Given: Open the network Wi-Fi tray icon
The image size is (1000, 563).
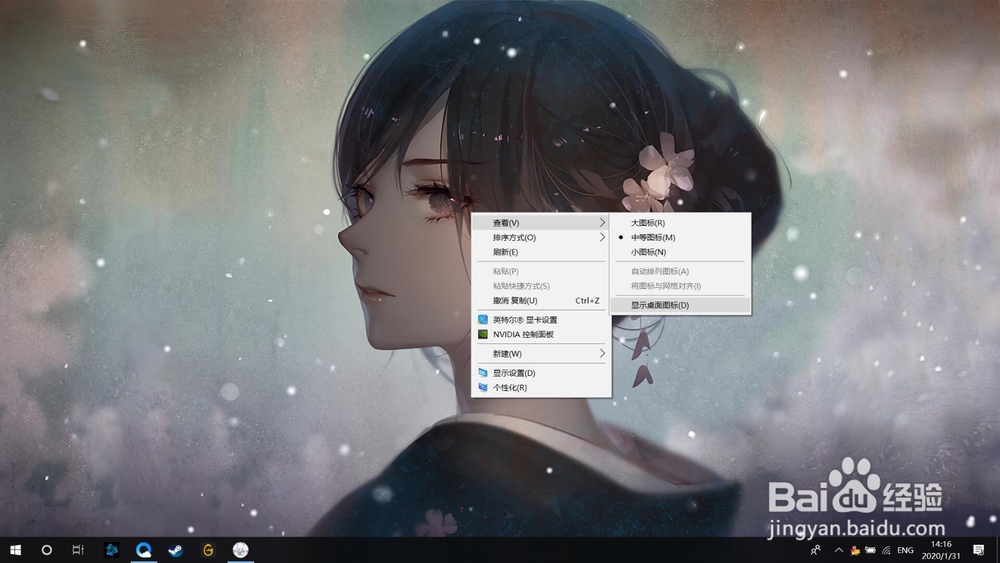Looking at the screenshot, I should point(886,550).
